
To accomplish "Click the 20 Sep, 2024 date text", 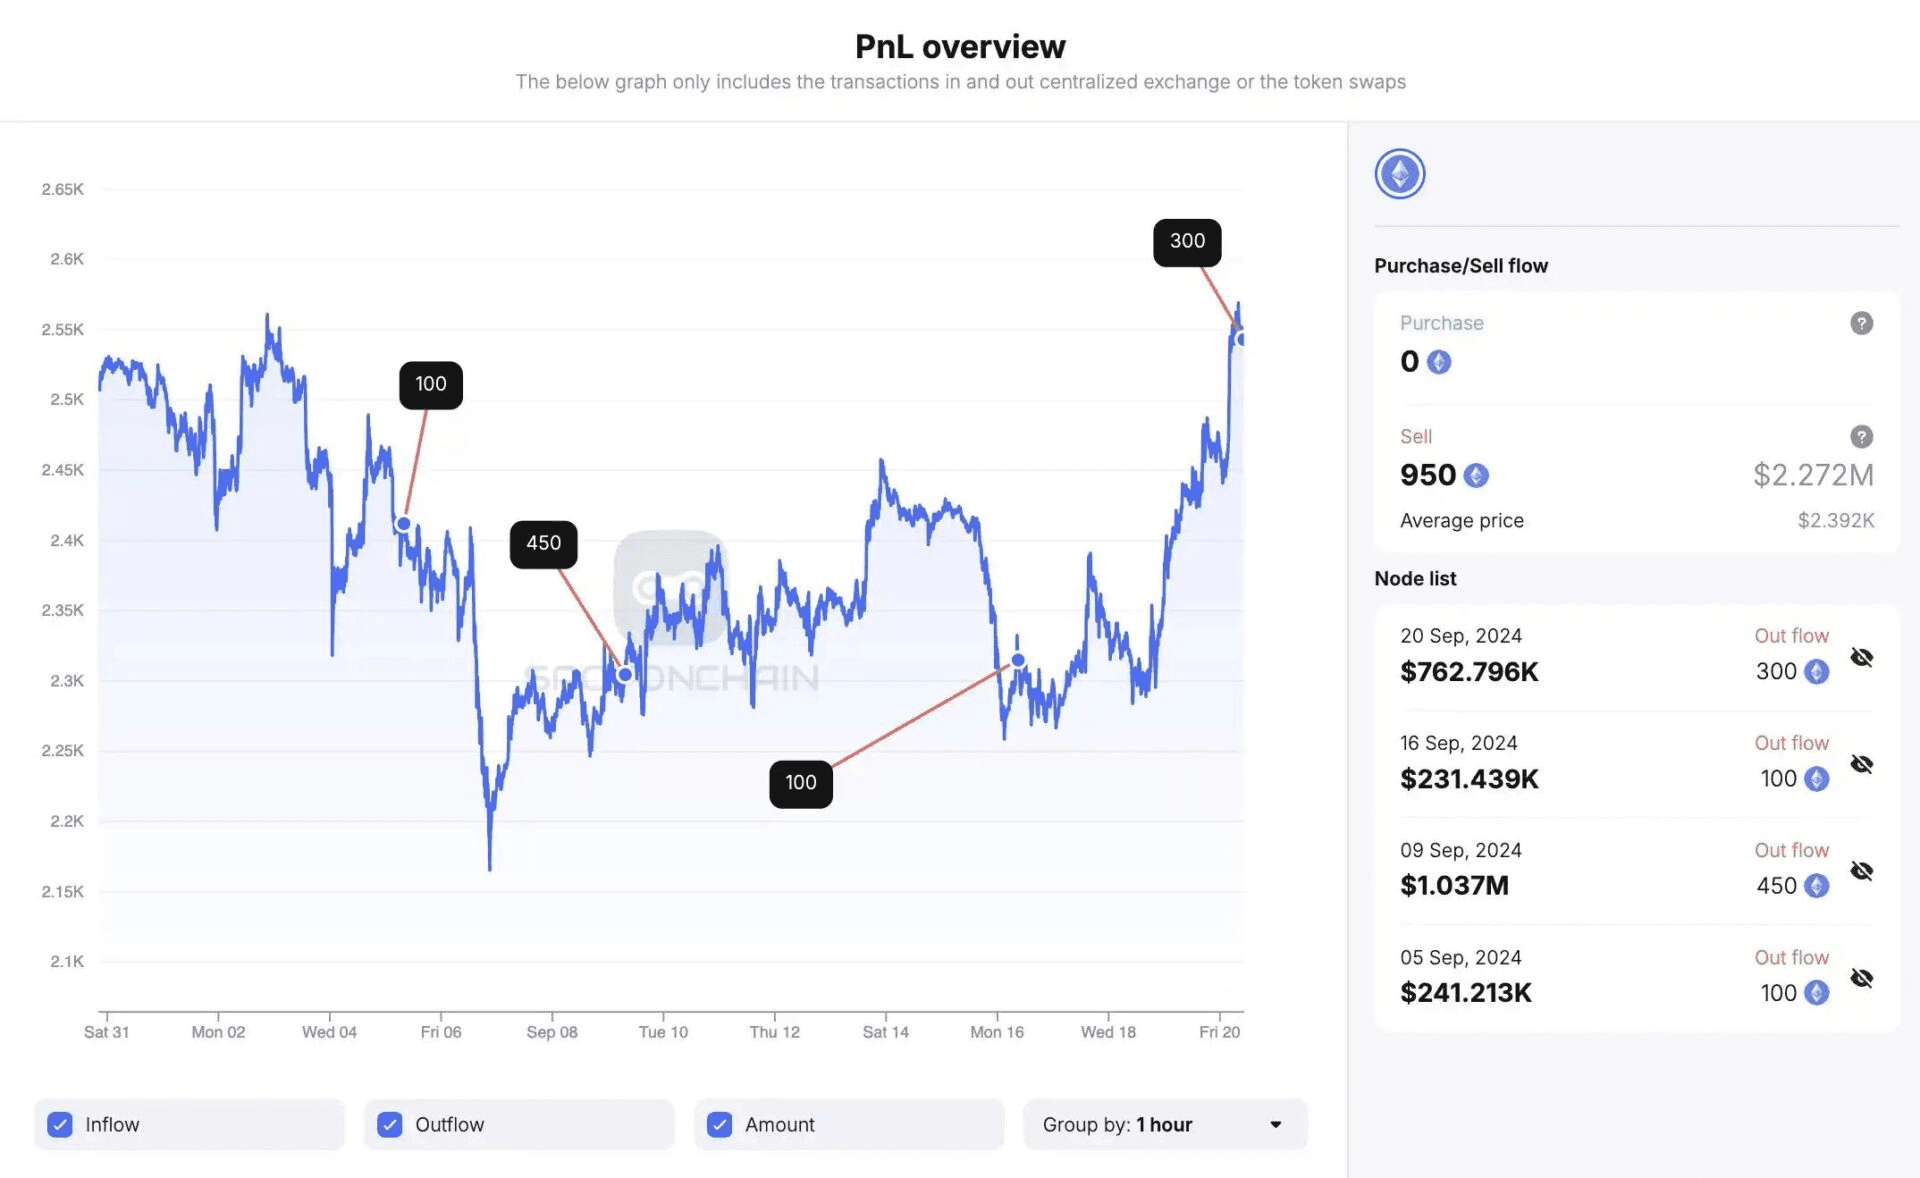I will 1460,636.
